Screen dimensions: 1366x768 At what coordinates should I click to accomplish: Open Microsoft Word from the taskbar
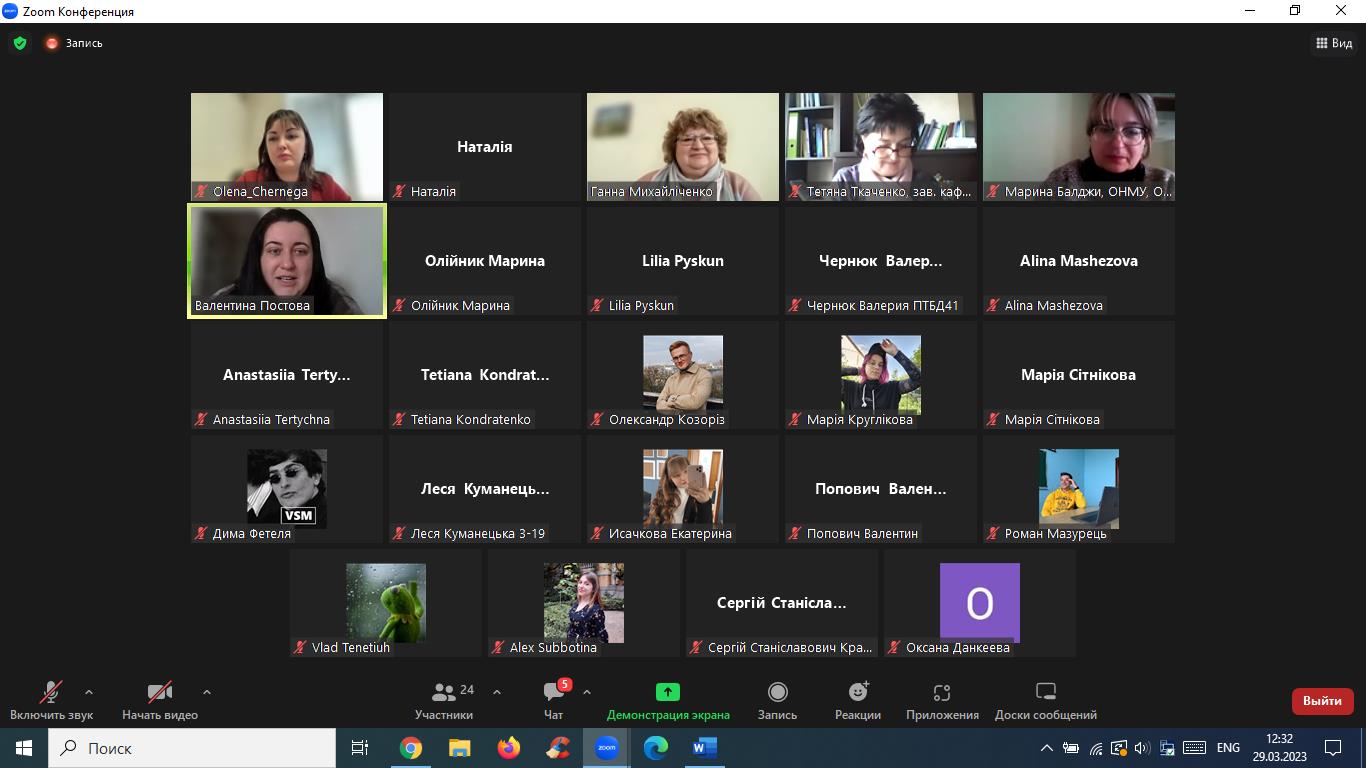coord(704,747)
